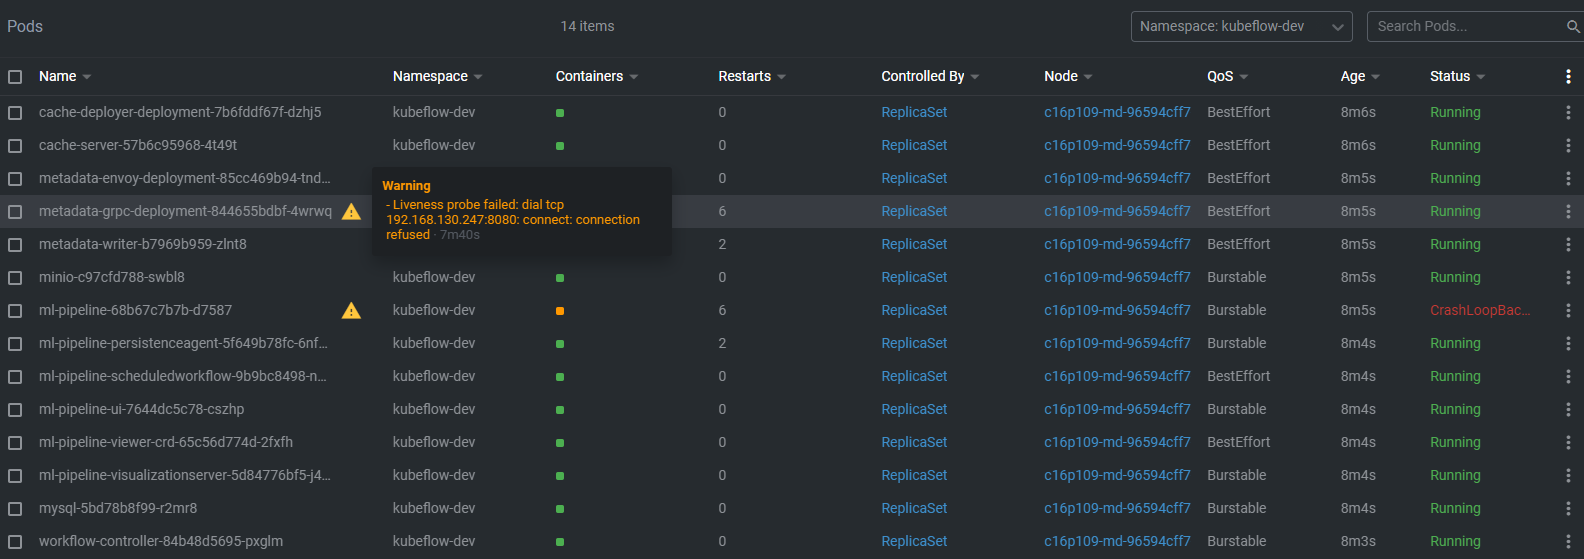1584x559 pixels.
Task: Open kebab menu for ml-pipeline-persistenceagent row
Action: [x=1568, y=344]
